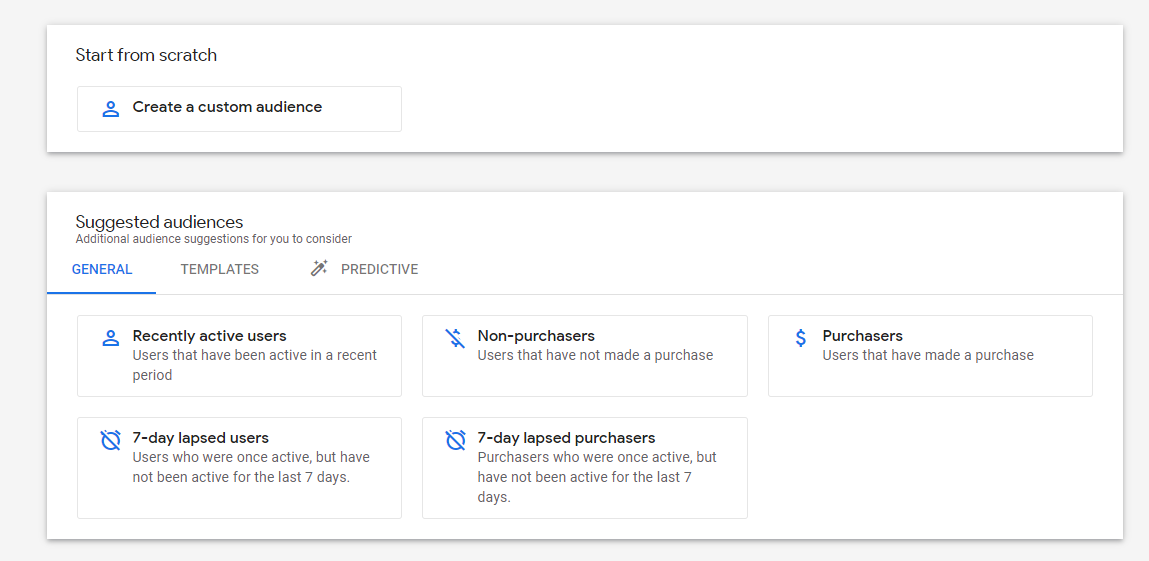Screen dimensions: 1149x561
Task: Pick the Purchasers suggested audience title
Action: (862, 336)
